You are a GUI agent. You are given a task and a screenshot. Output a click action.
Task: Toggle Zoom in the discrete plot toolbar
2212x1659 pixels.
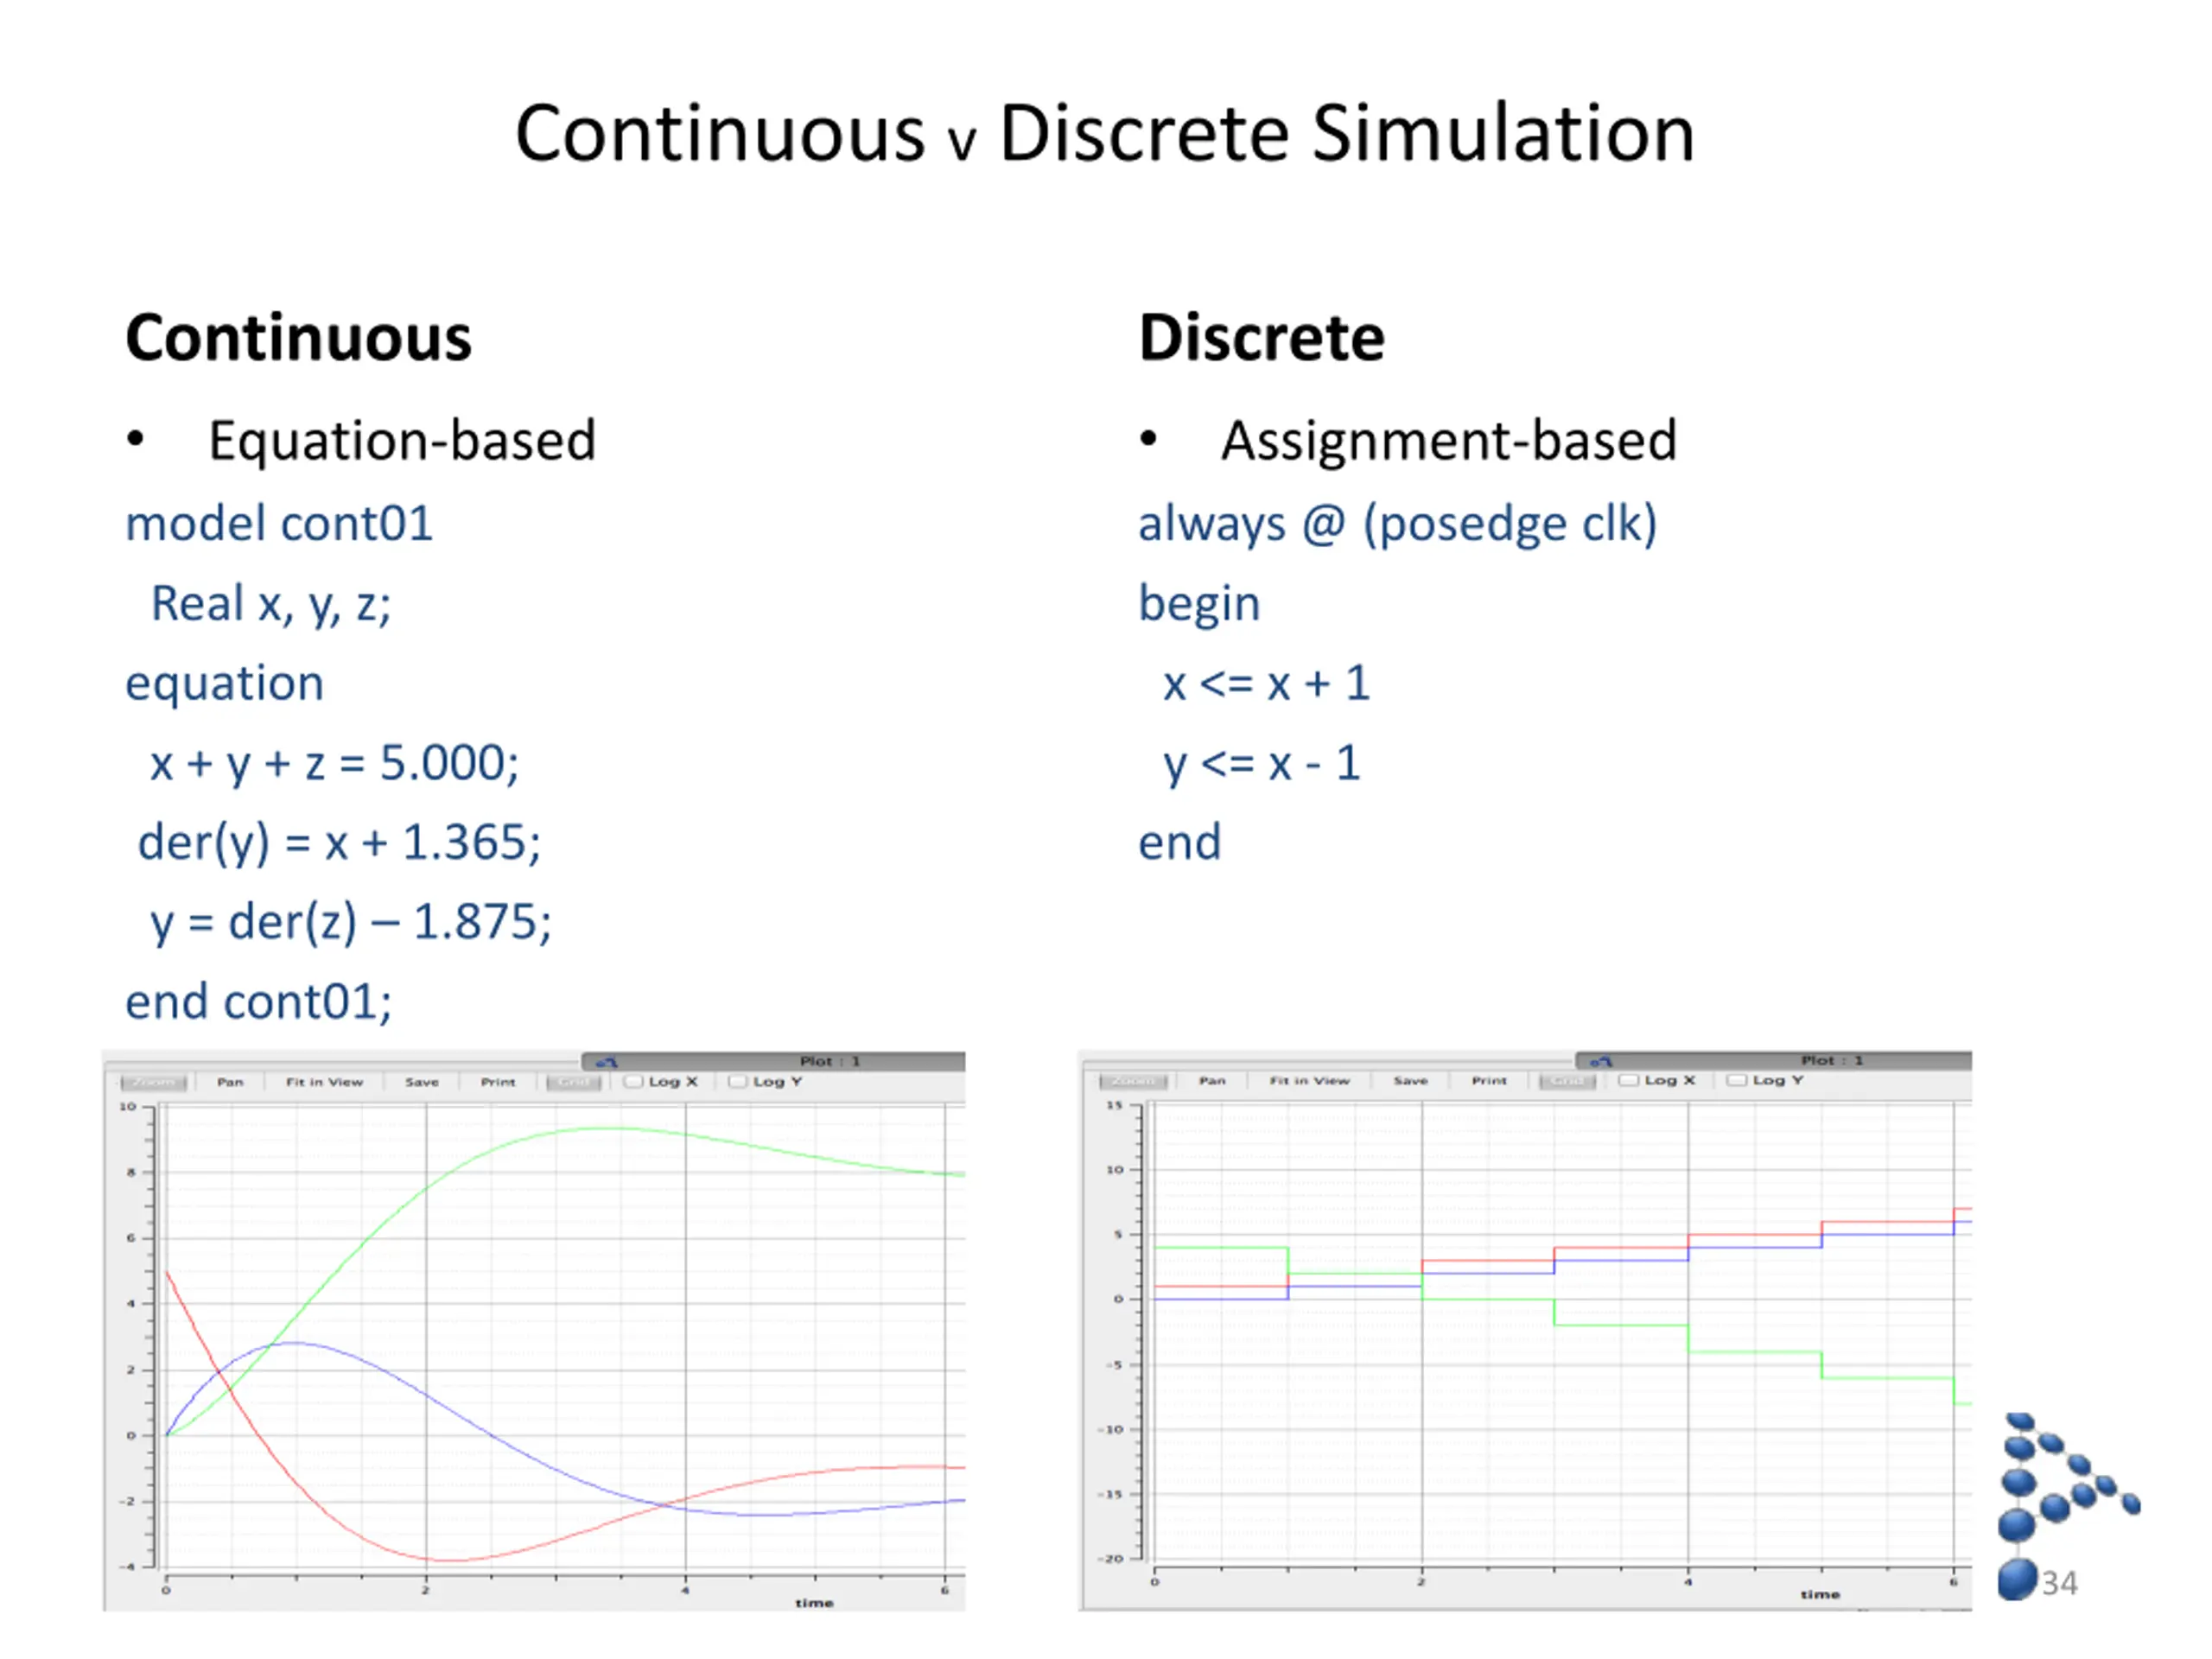pos(1134,1081)
